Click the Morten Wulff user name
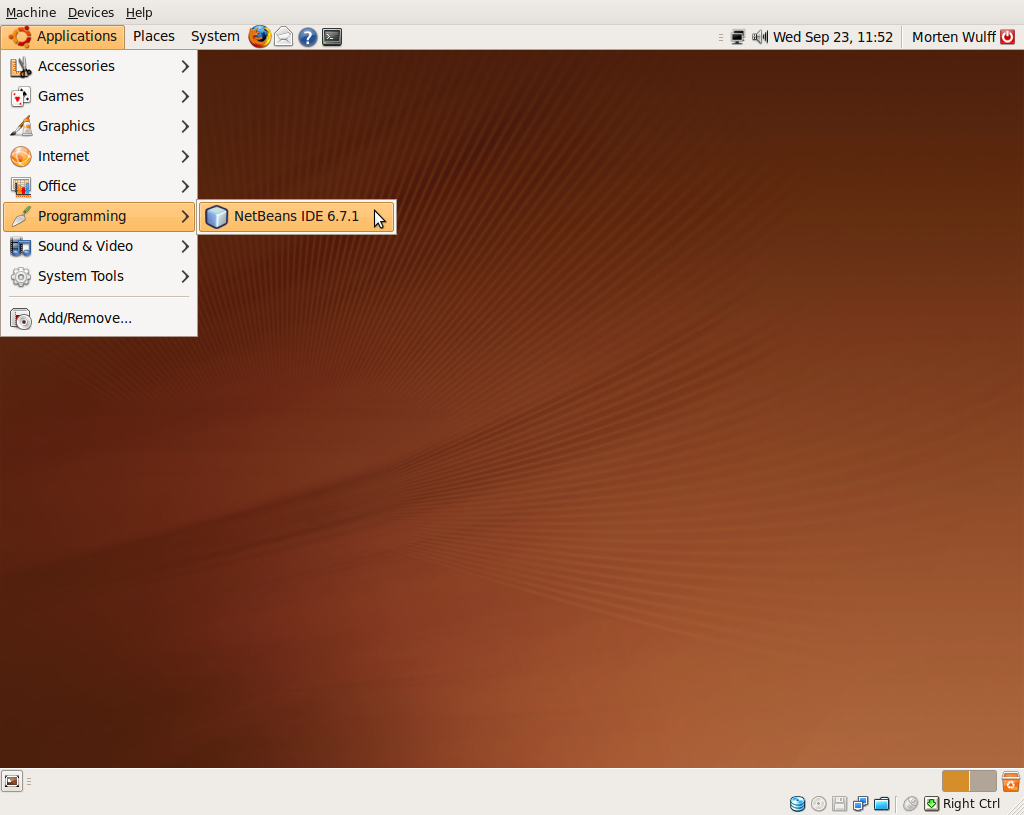 pyautogui.click(x=953, y=37)
